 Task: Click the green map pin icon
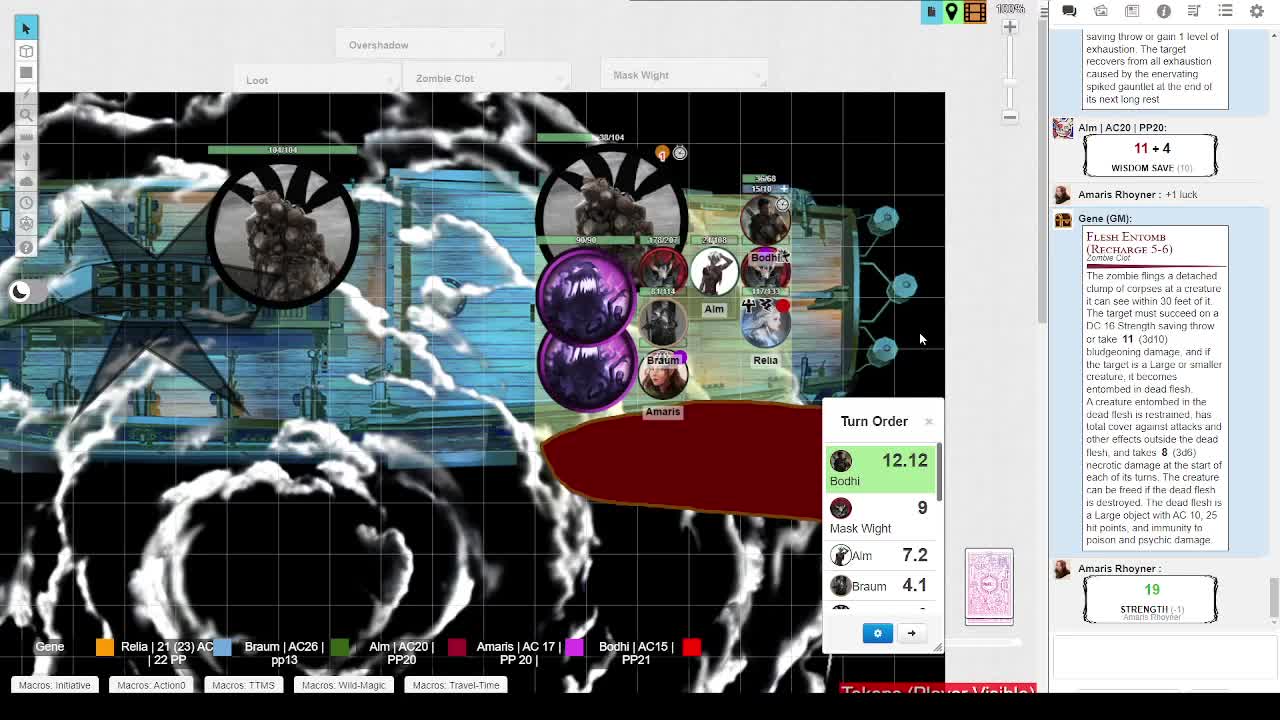point(952,12)
